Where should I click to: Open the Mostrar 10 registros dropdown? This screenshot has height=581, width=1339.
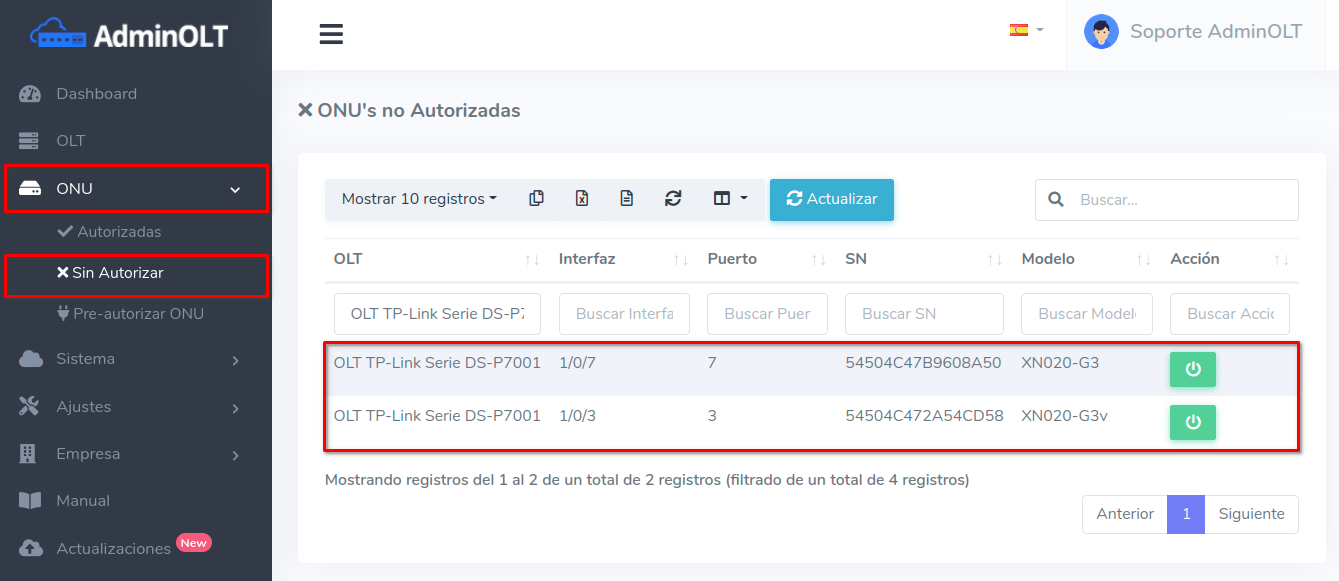tap(419, 199)
